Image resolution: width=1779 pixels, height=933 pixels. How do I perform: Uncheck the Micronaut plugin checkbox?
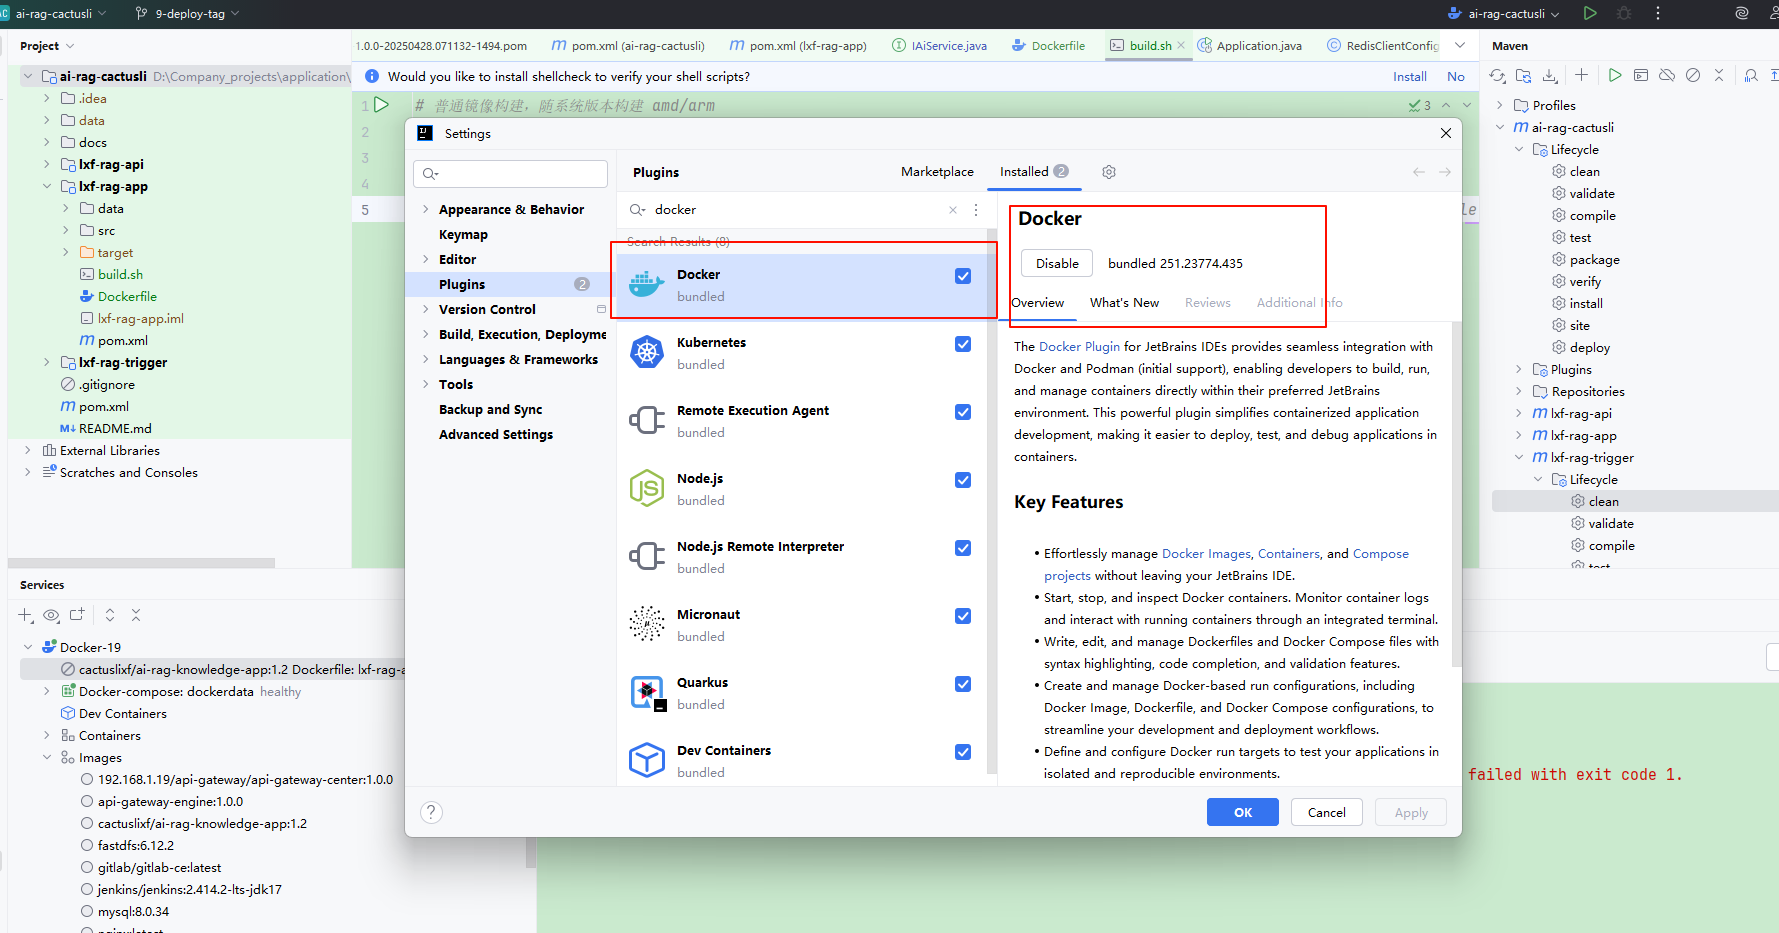[963, 616]
